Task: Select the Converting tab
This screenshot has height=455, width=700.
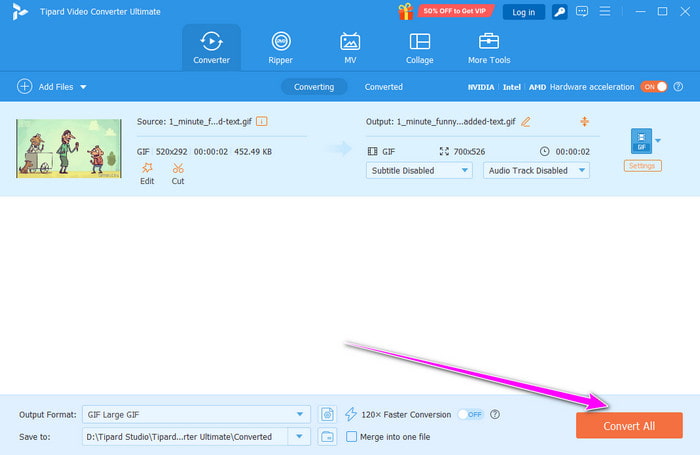Action: click(x=314, y=87)
